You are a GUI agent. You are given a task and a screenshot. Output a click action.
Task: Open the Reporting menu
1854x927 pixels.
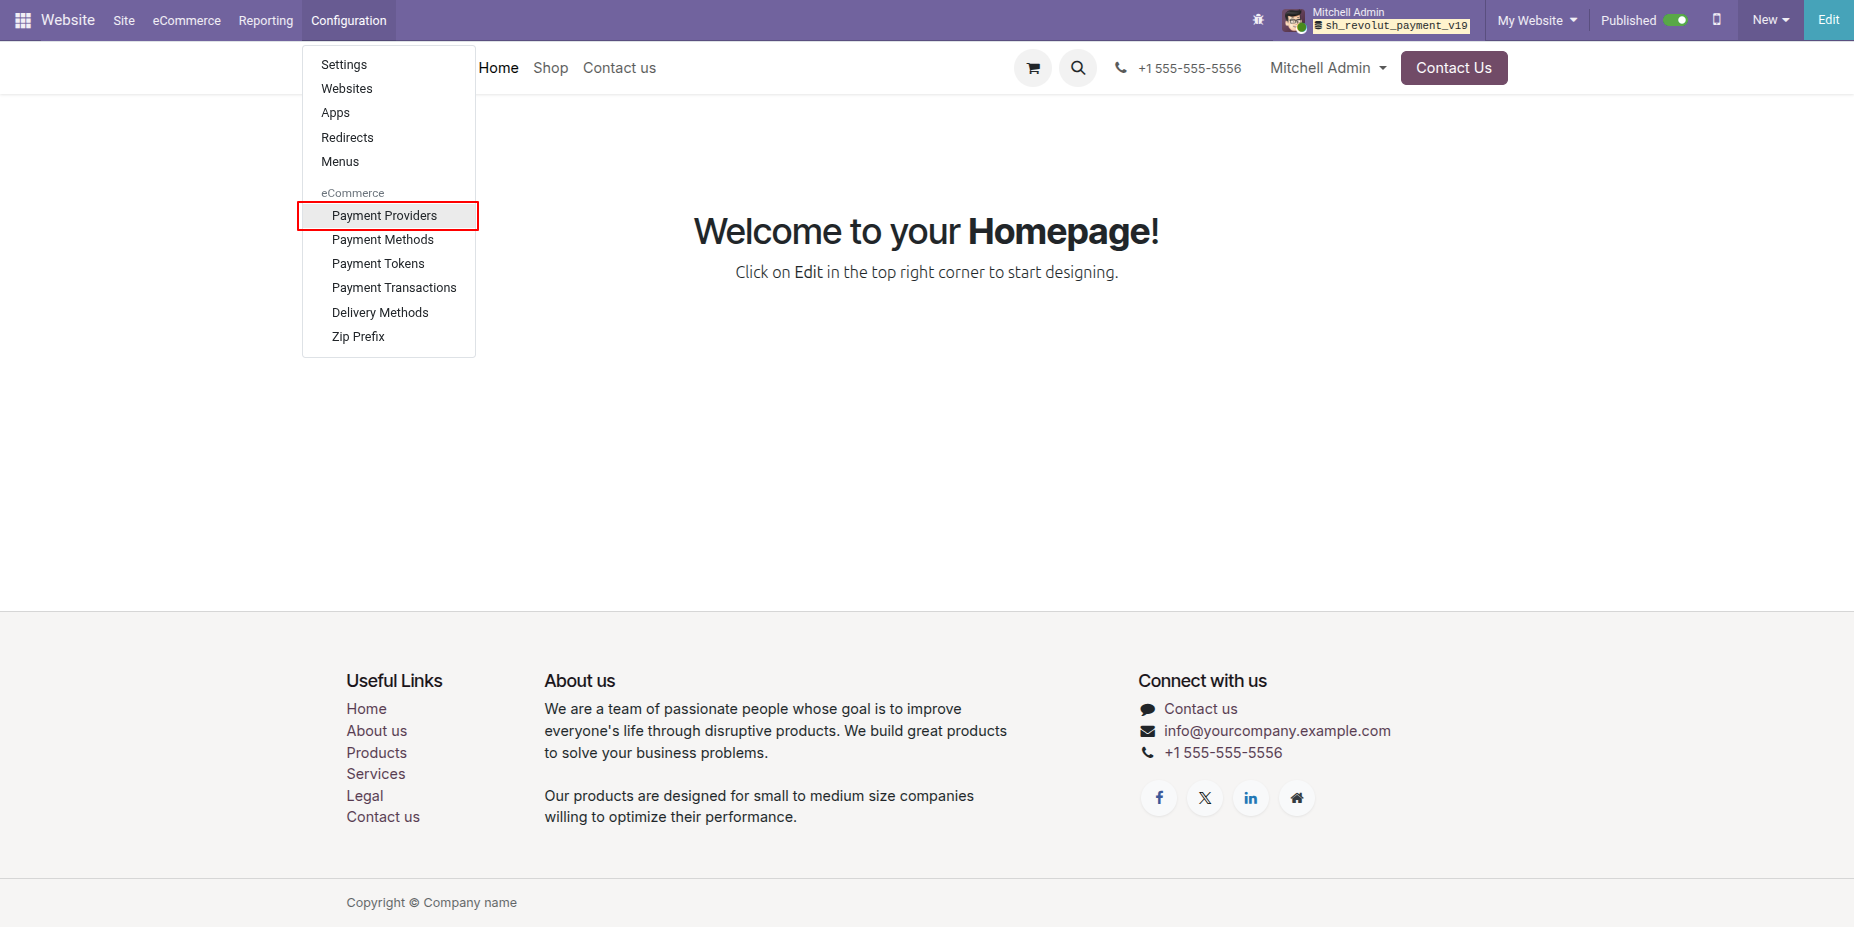(266, 20)
